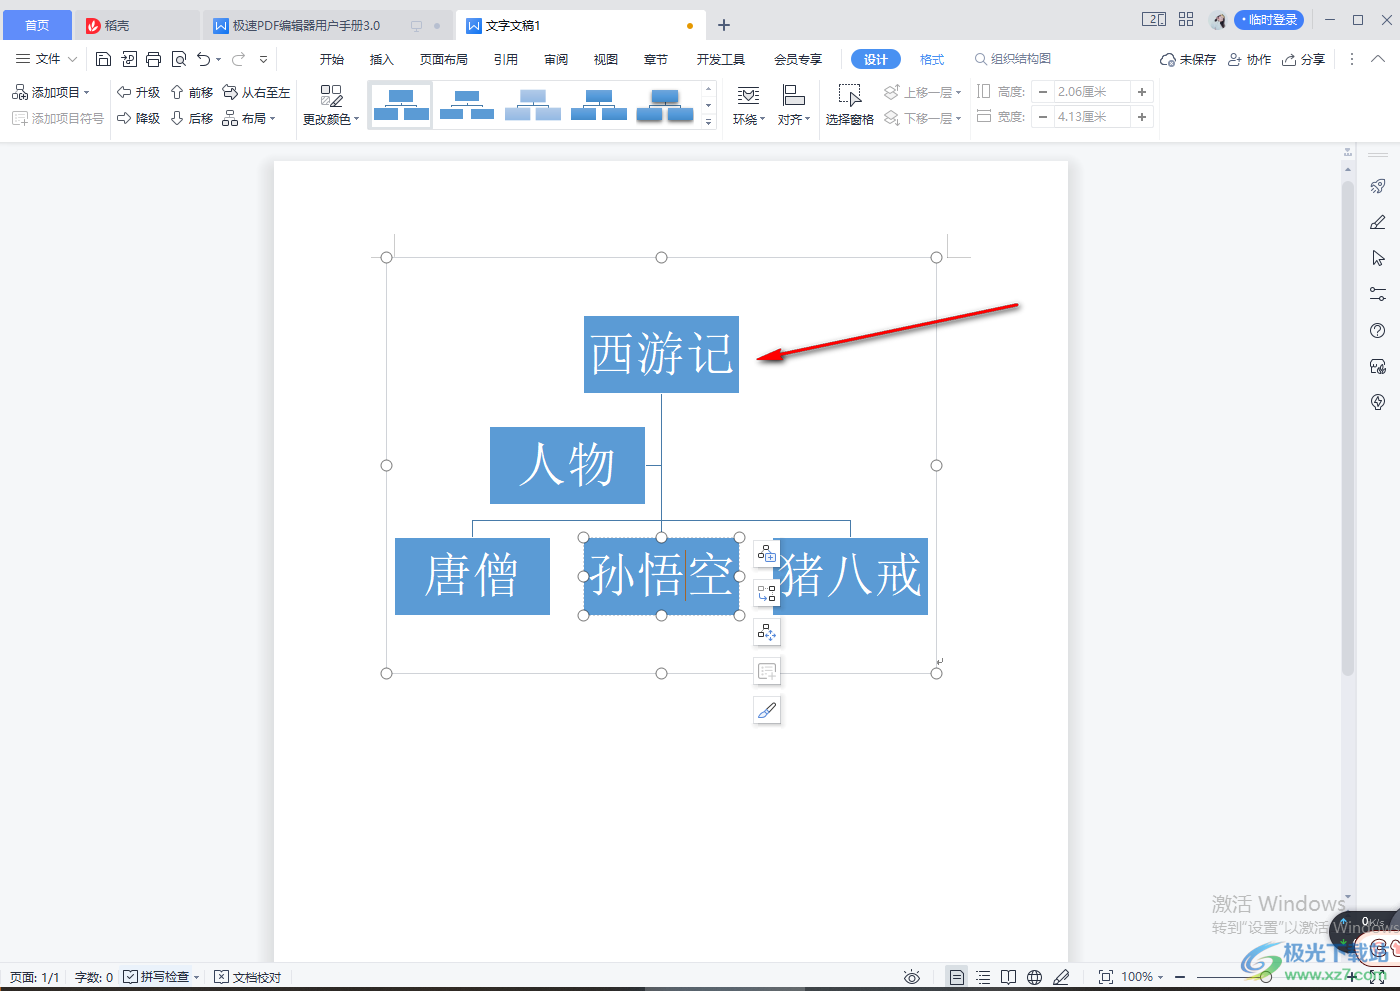Click 从右至左 (Right to Left) button

(x=256, y=92)
